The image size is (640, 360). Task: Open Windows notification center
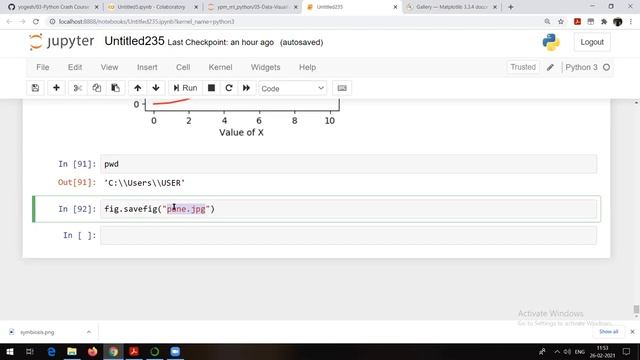pos(627,351)
